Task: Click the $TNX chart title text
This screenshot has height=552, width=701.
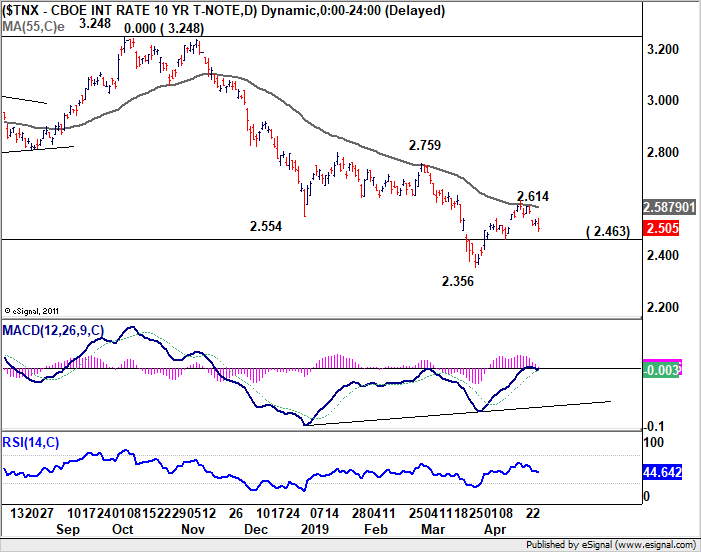Action: [x=224, y=10]
